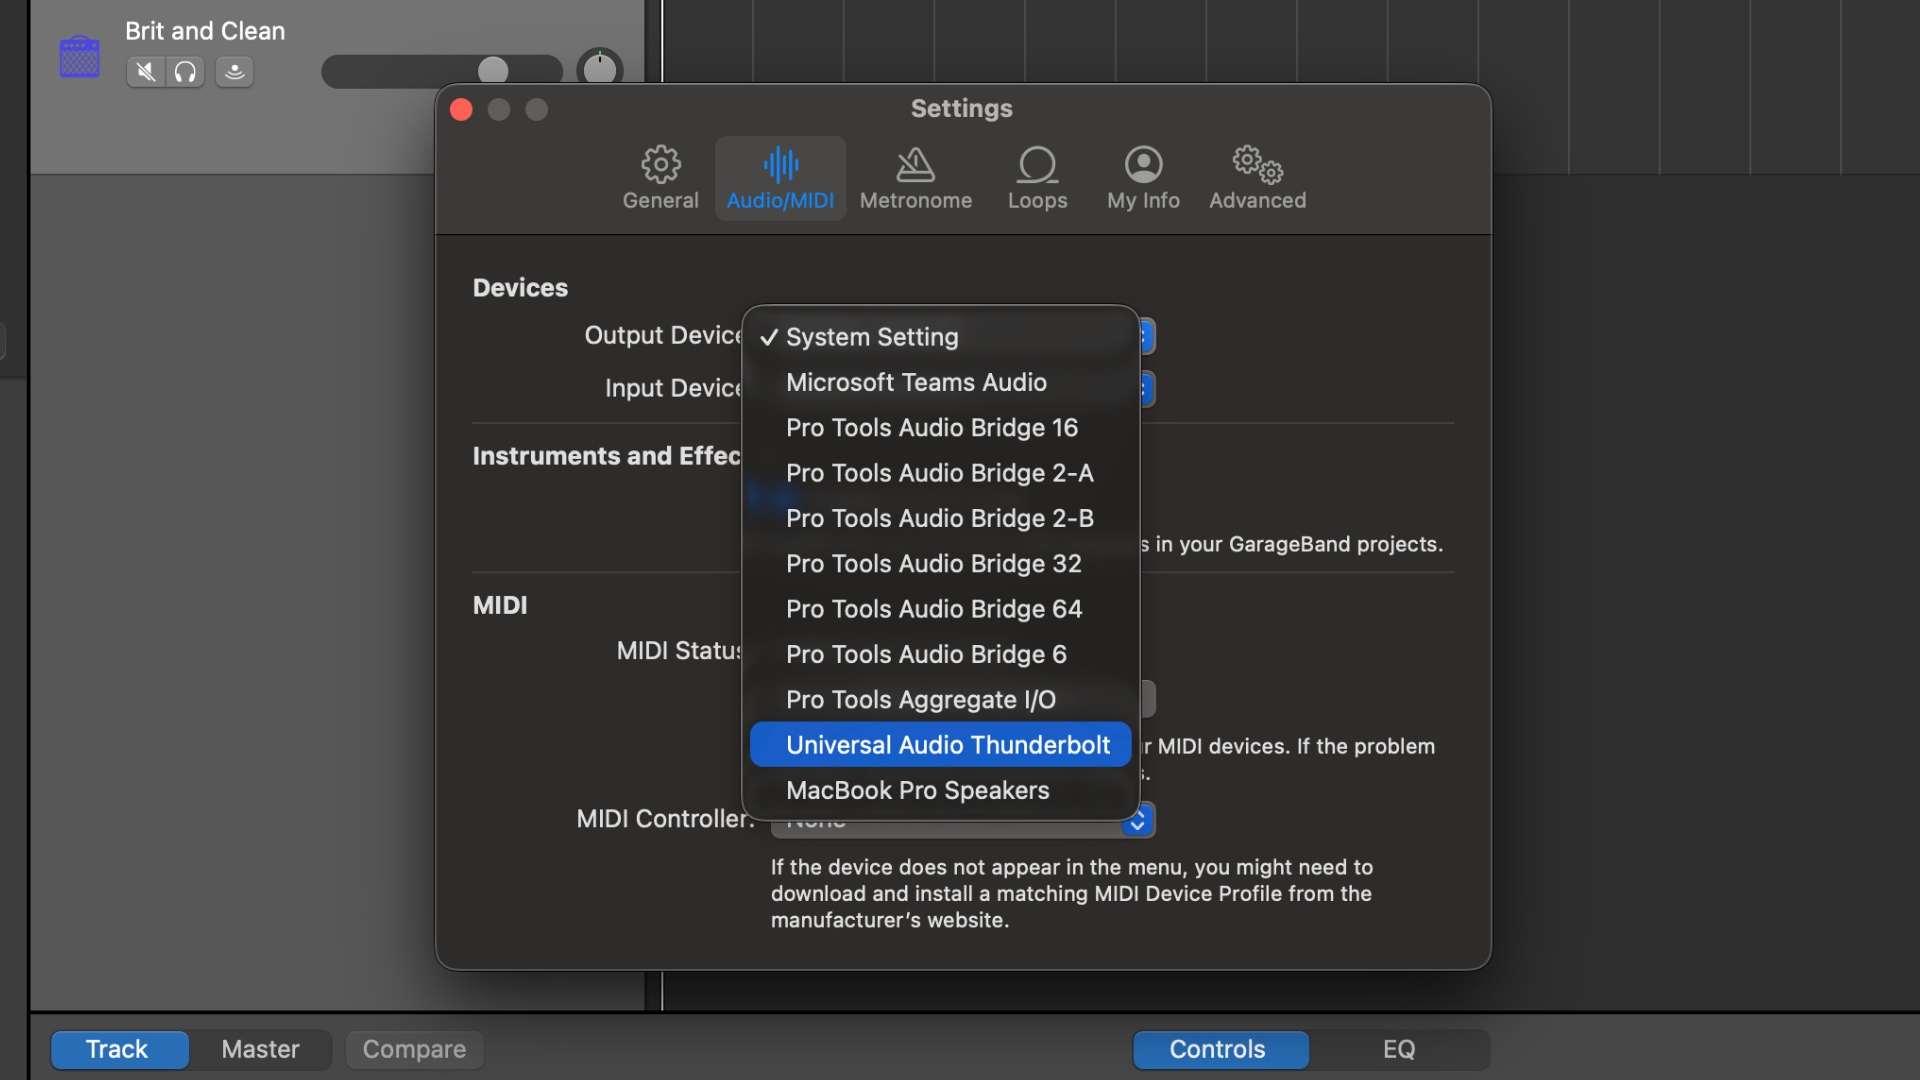
Task: Switch to the Master tab
Action: pyautogui.click(x=260, y=1049)
